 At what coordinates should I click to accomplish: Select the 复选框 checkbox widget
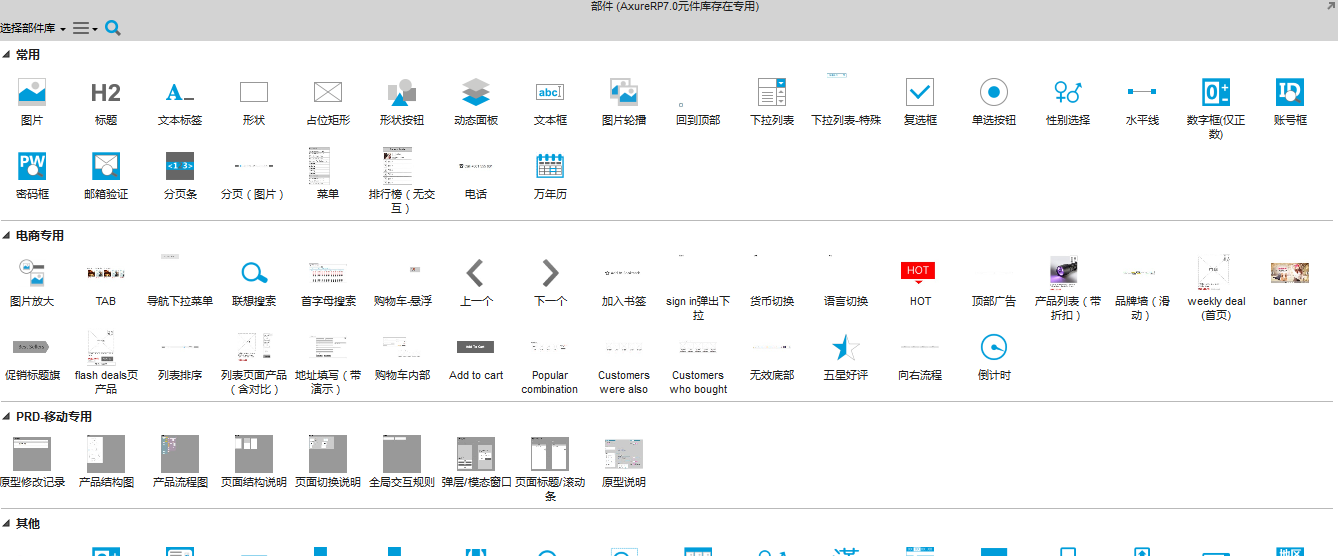[920, 93]
